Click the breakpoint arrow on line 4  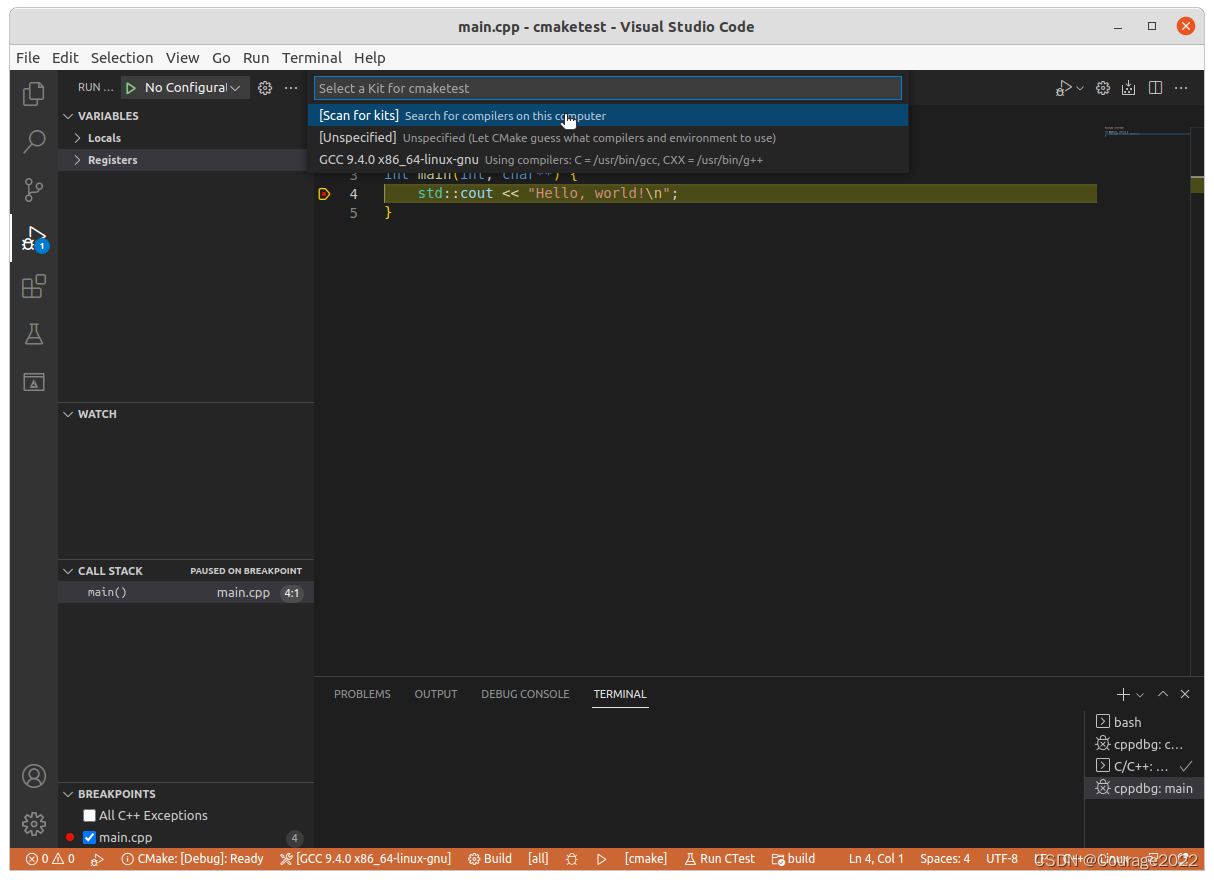point(324,194)
